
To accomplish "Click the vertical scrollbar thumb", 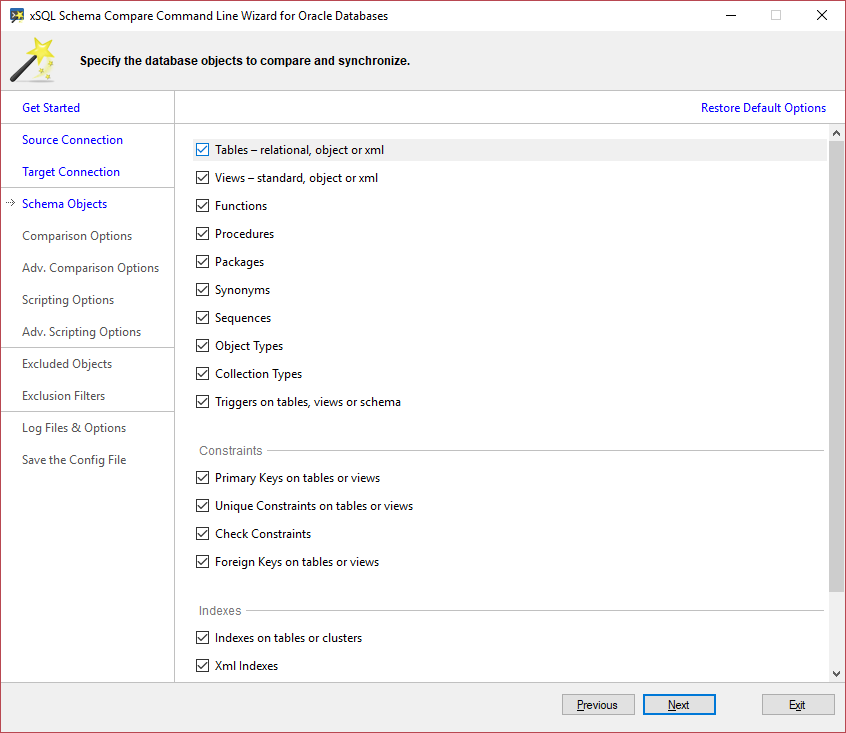I will point(836,367).
